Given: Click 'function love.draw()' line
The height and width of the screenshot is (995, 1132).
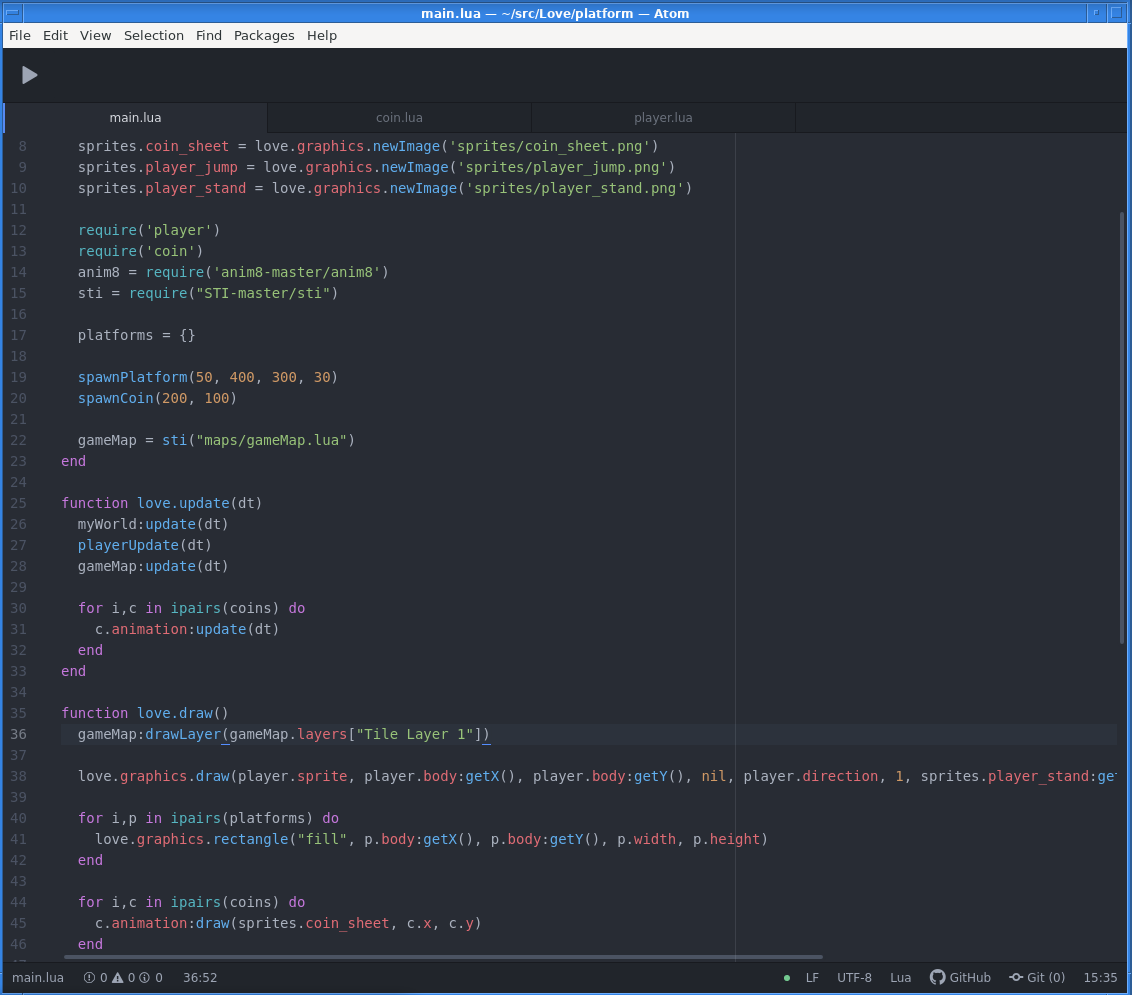Looking at the screenshot, I should pos(145,713).
